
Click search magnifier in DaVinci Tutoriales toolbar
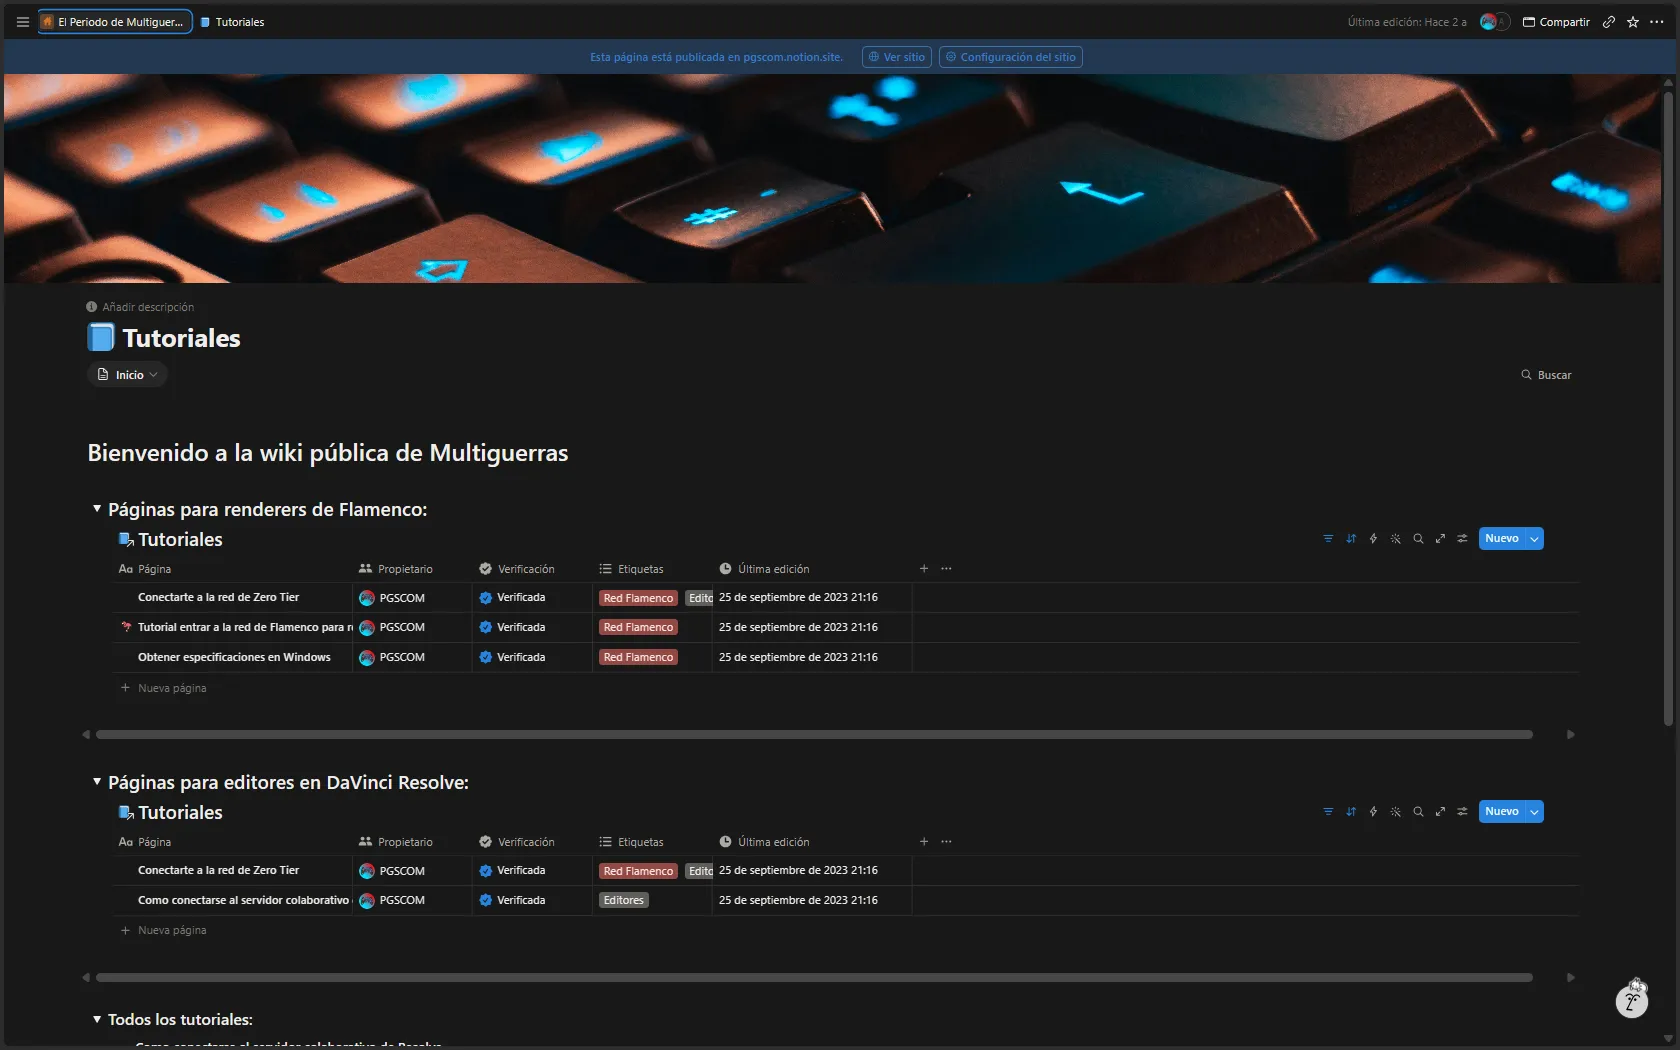coord(1418,812)
